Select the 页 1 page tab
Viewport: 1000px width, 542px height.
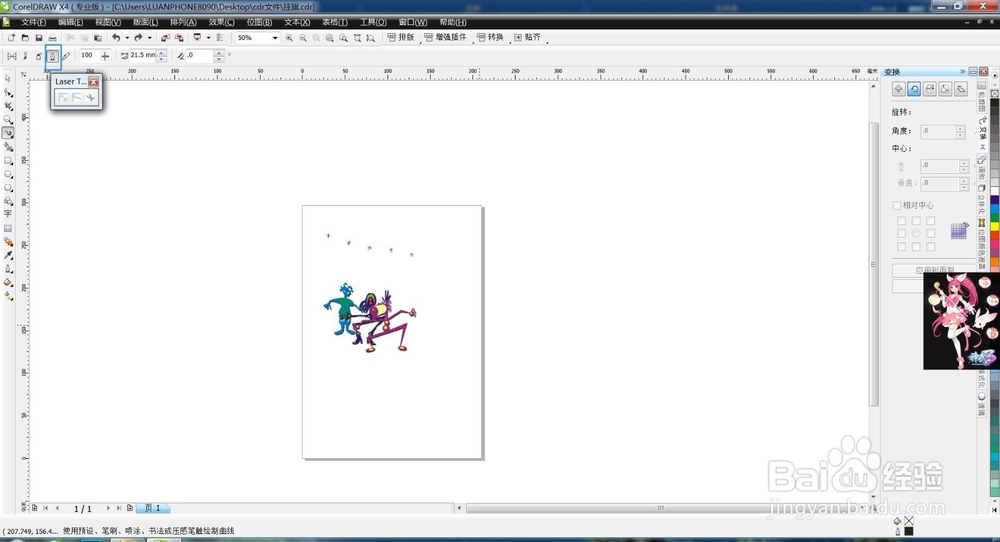tap(152, 508)
